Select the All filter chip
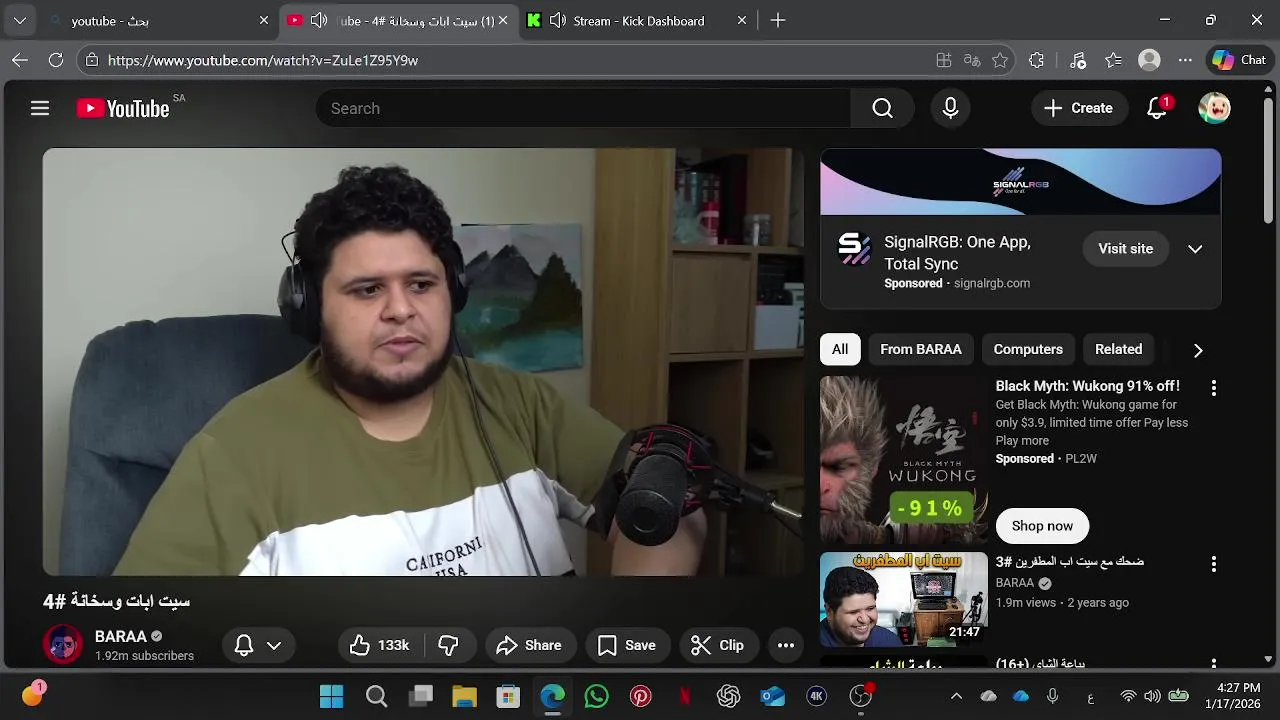The height and width of the screenshot is (720, 1280). 840,349
